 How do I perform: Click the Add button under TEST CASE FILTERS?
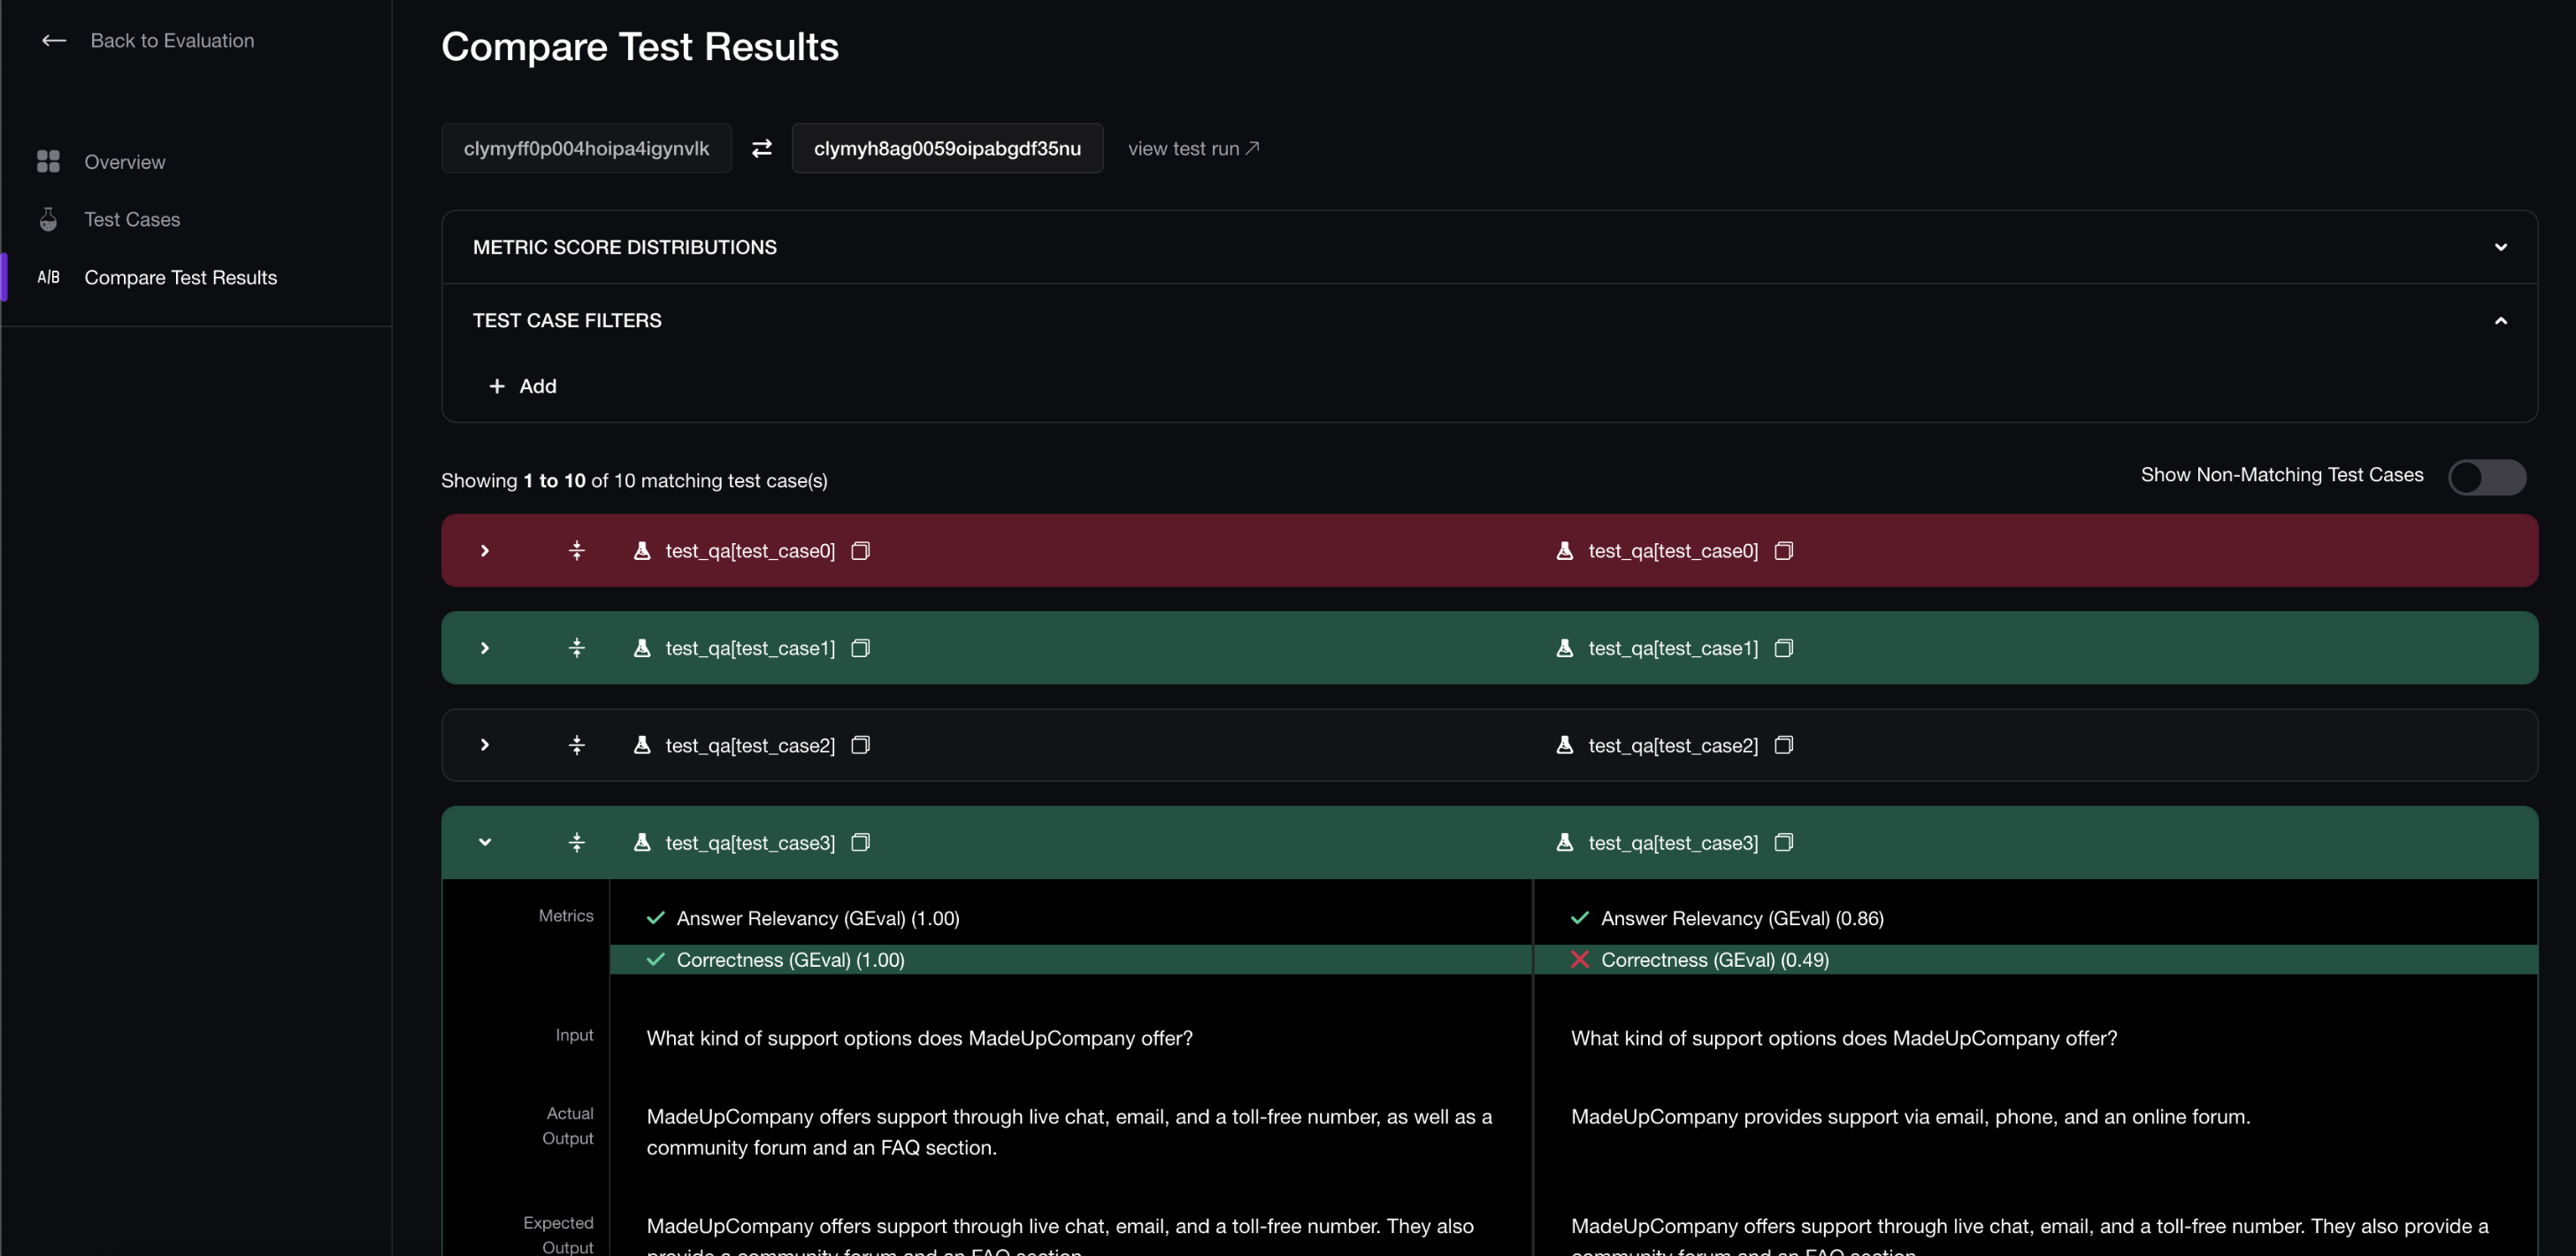tap(522, 386)
